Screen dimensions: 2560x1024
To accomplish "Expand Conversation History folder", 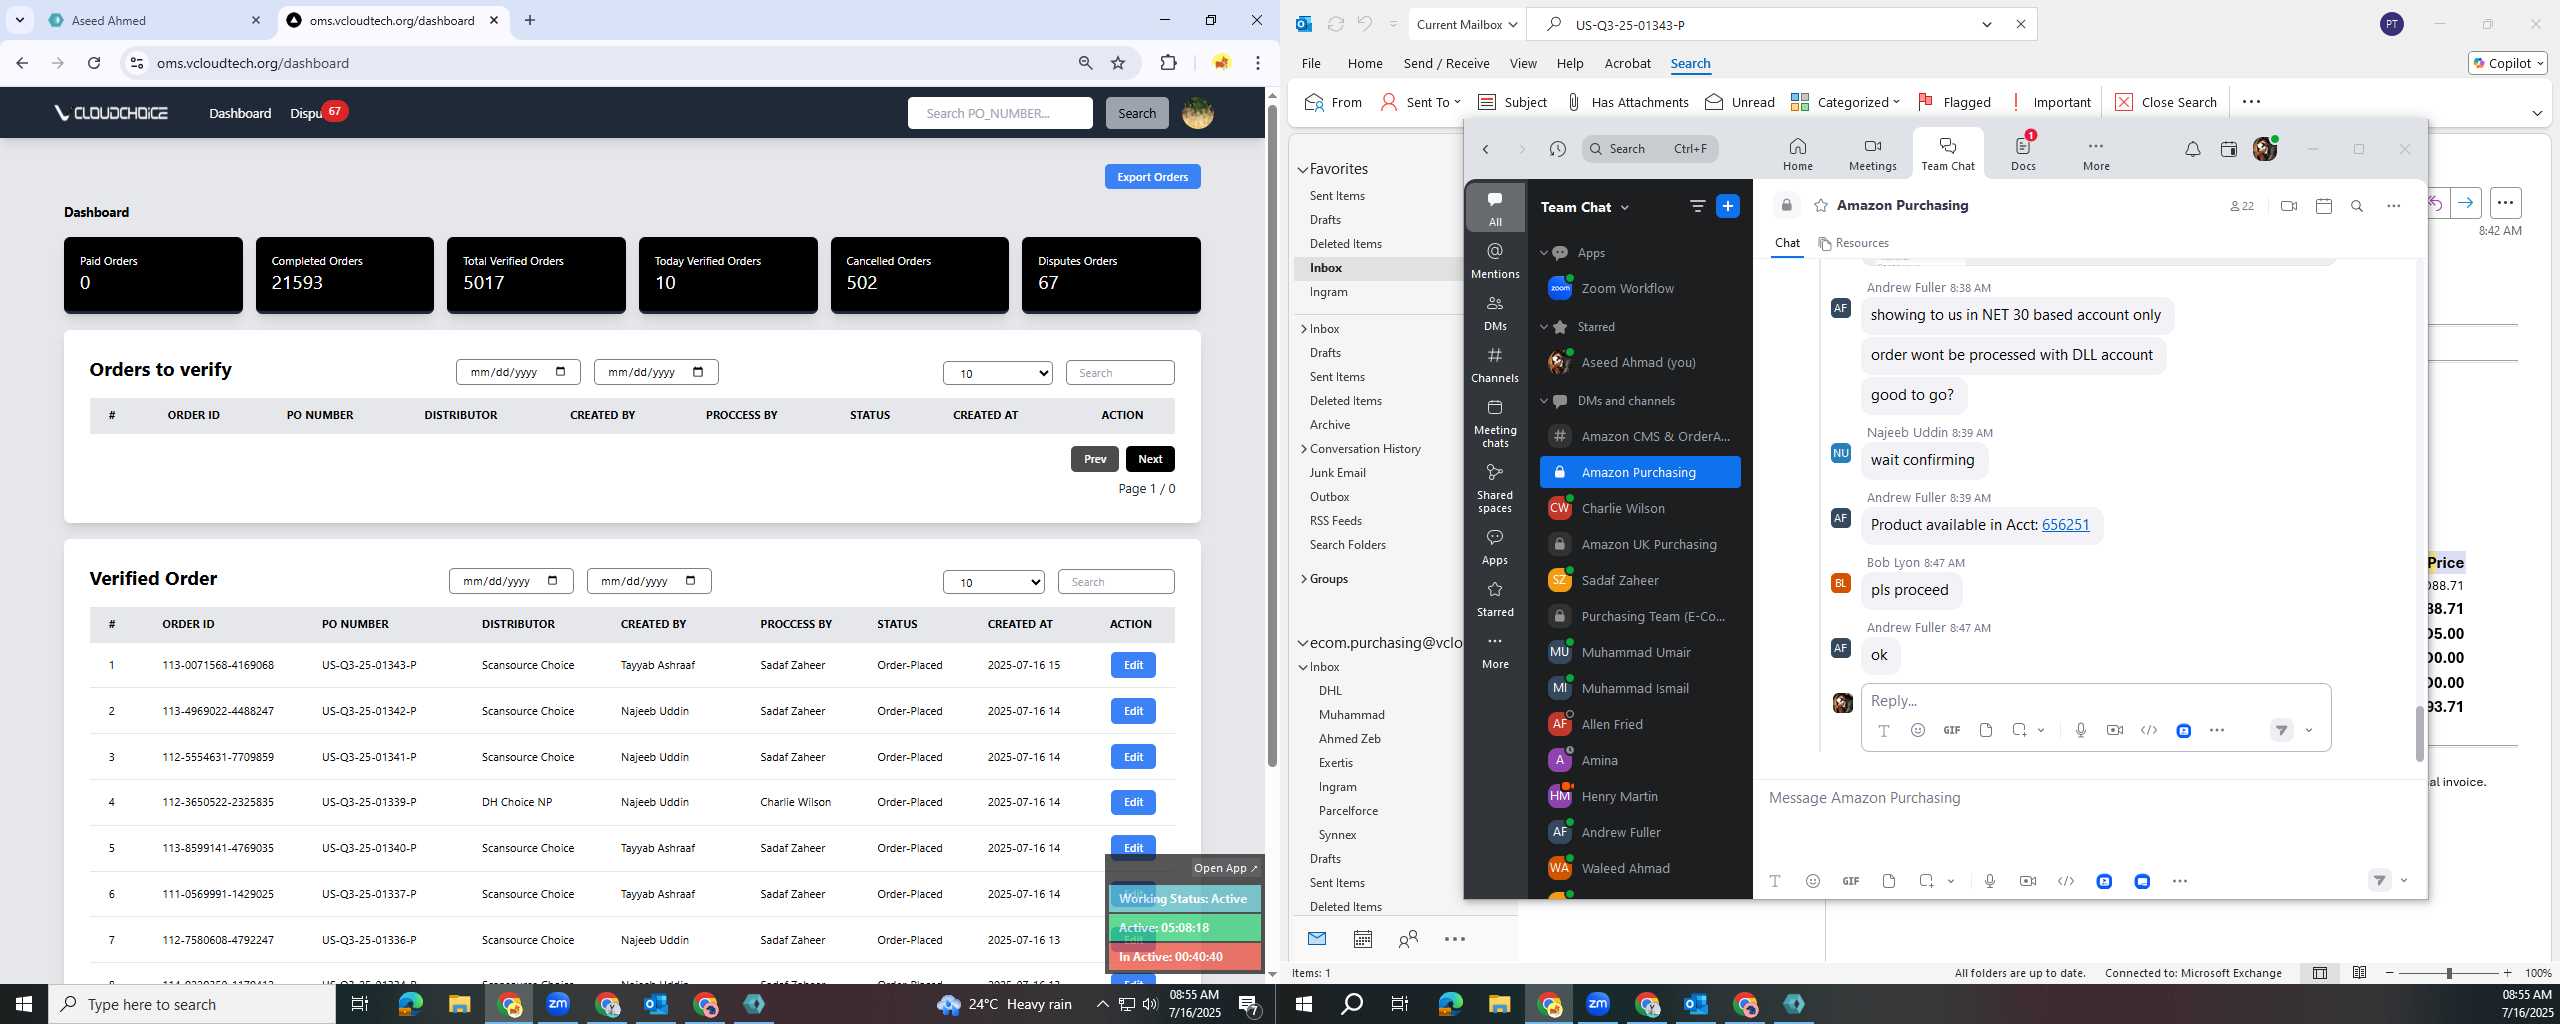I will coord(1304,449).
